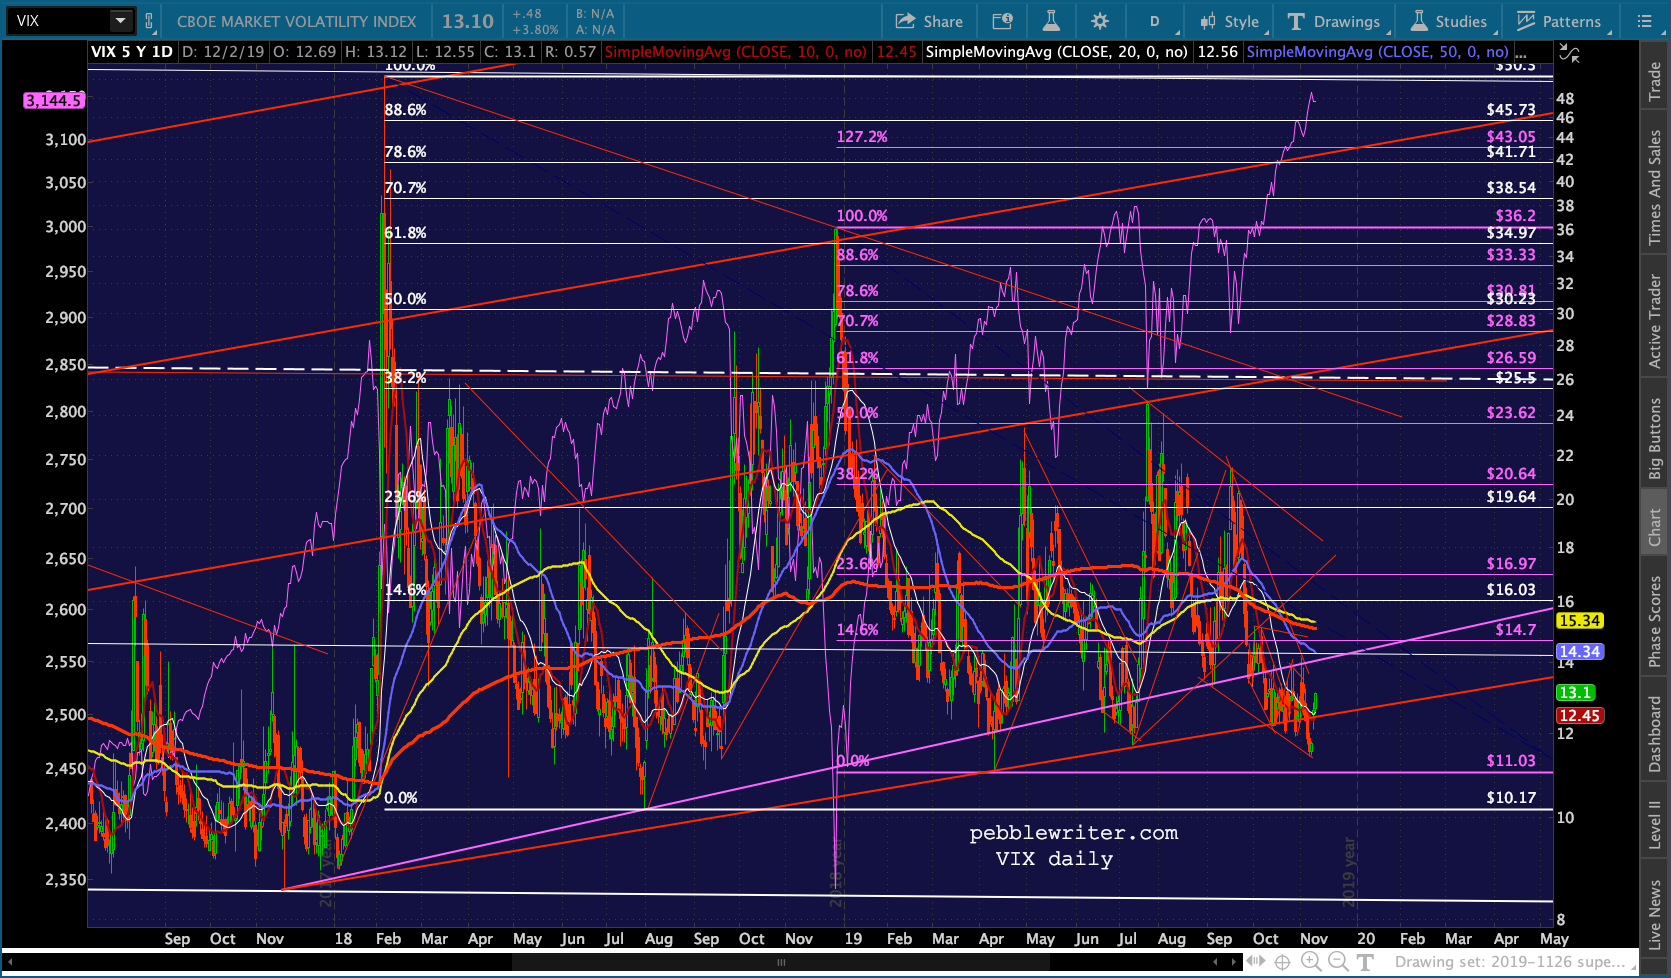Image resolution: width=1671 pixels, height=978 pixels.
Task: Open the Times And Sales side tab
Action: (1655, 187)
